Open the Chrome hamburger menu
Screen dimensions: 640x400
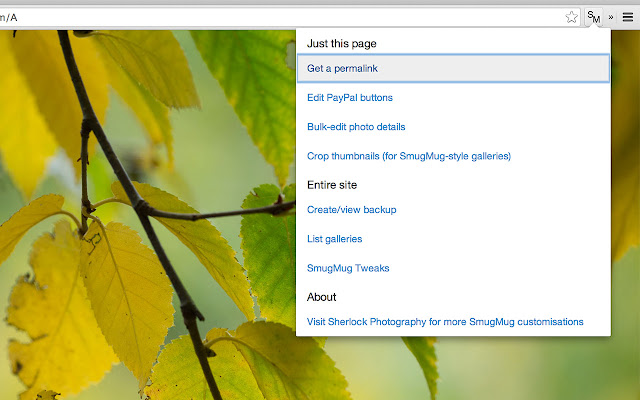628,17
